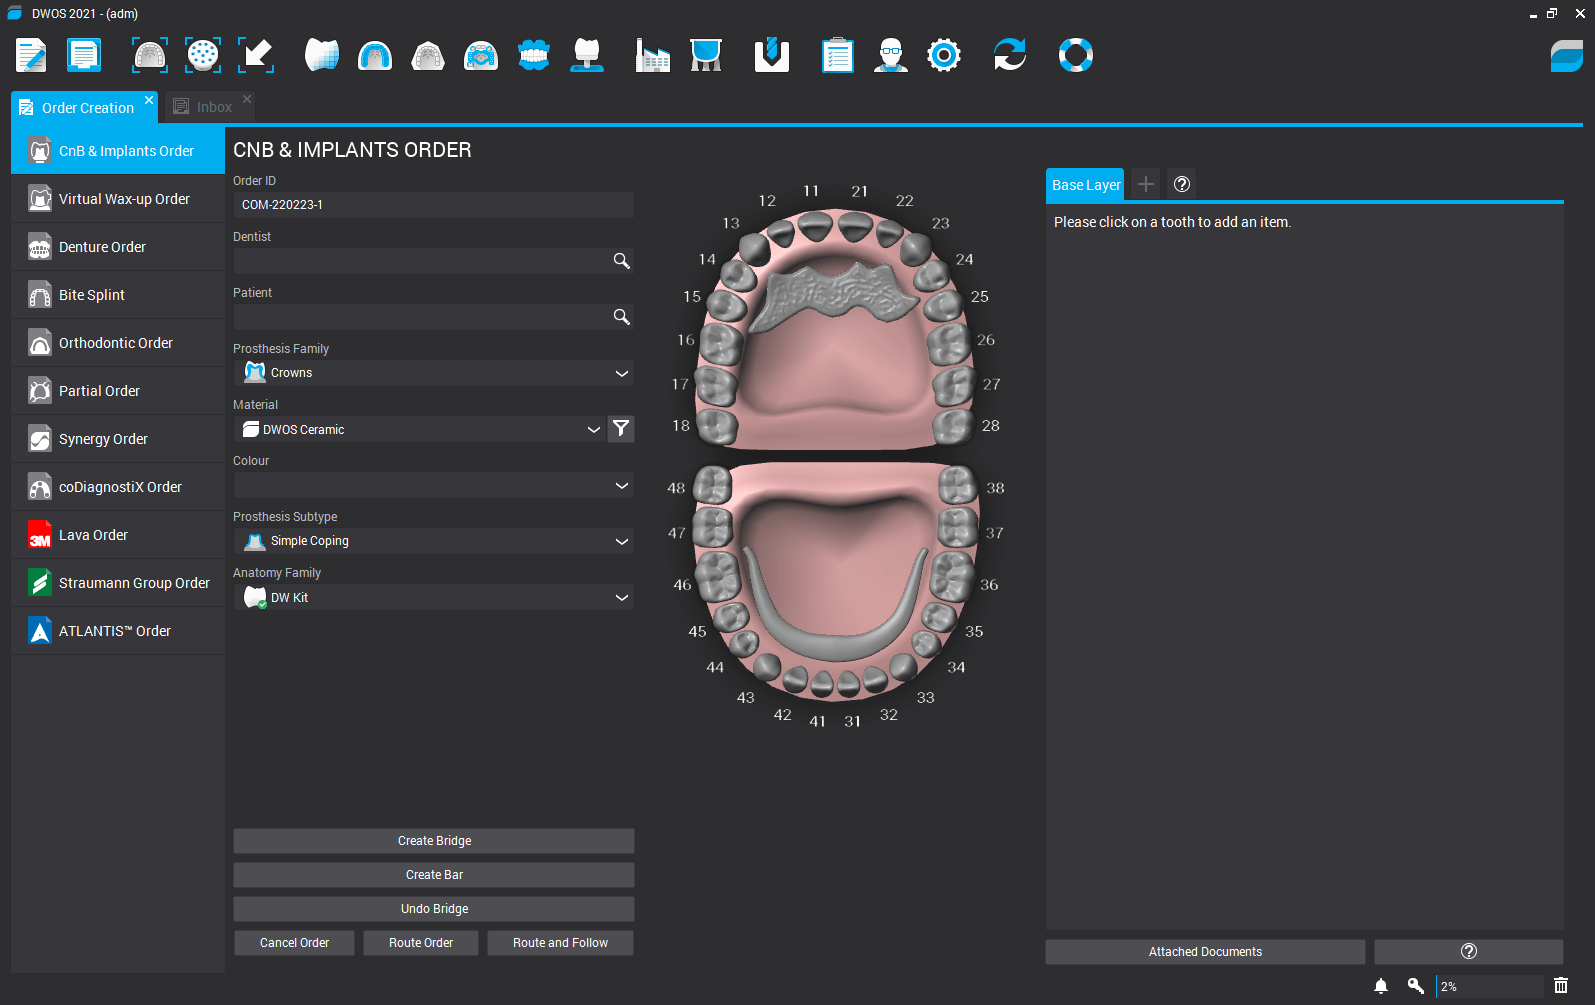Open the lifebuoy help support icon

pos(1076,55)
